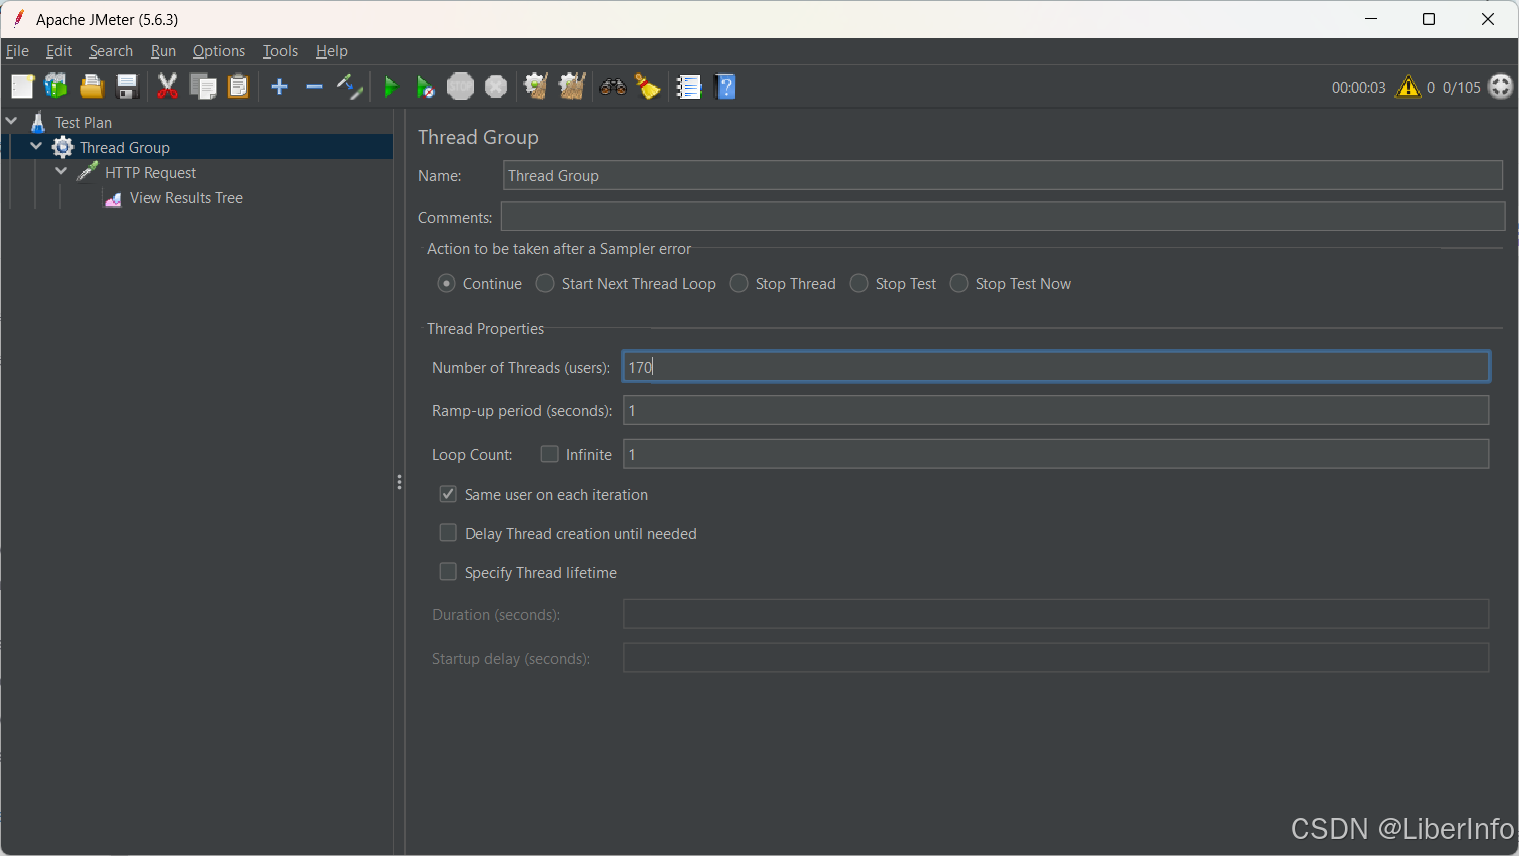Select View Results Tree in the tree
Screen dimensions: 1519x856
186,198
